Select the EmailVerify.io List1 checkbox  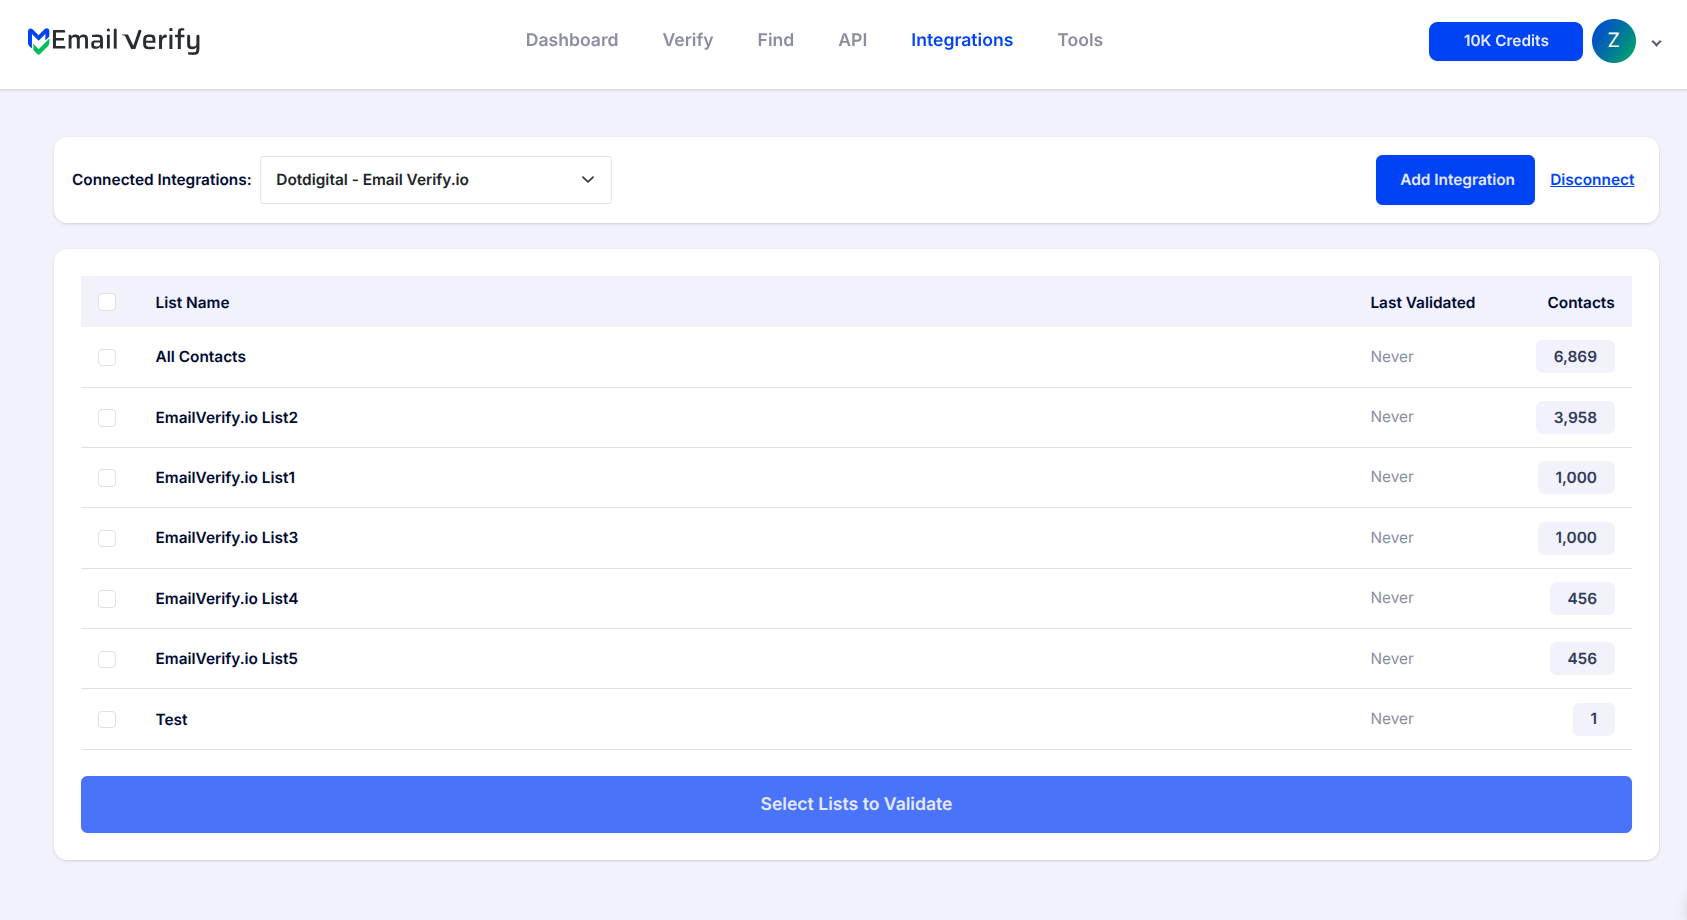click(107, 478)
